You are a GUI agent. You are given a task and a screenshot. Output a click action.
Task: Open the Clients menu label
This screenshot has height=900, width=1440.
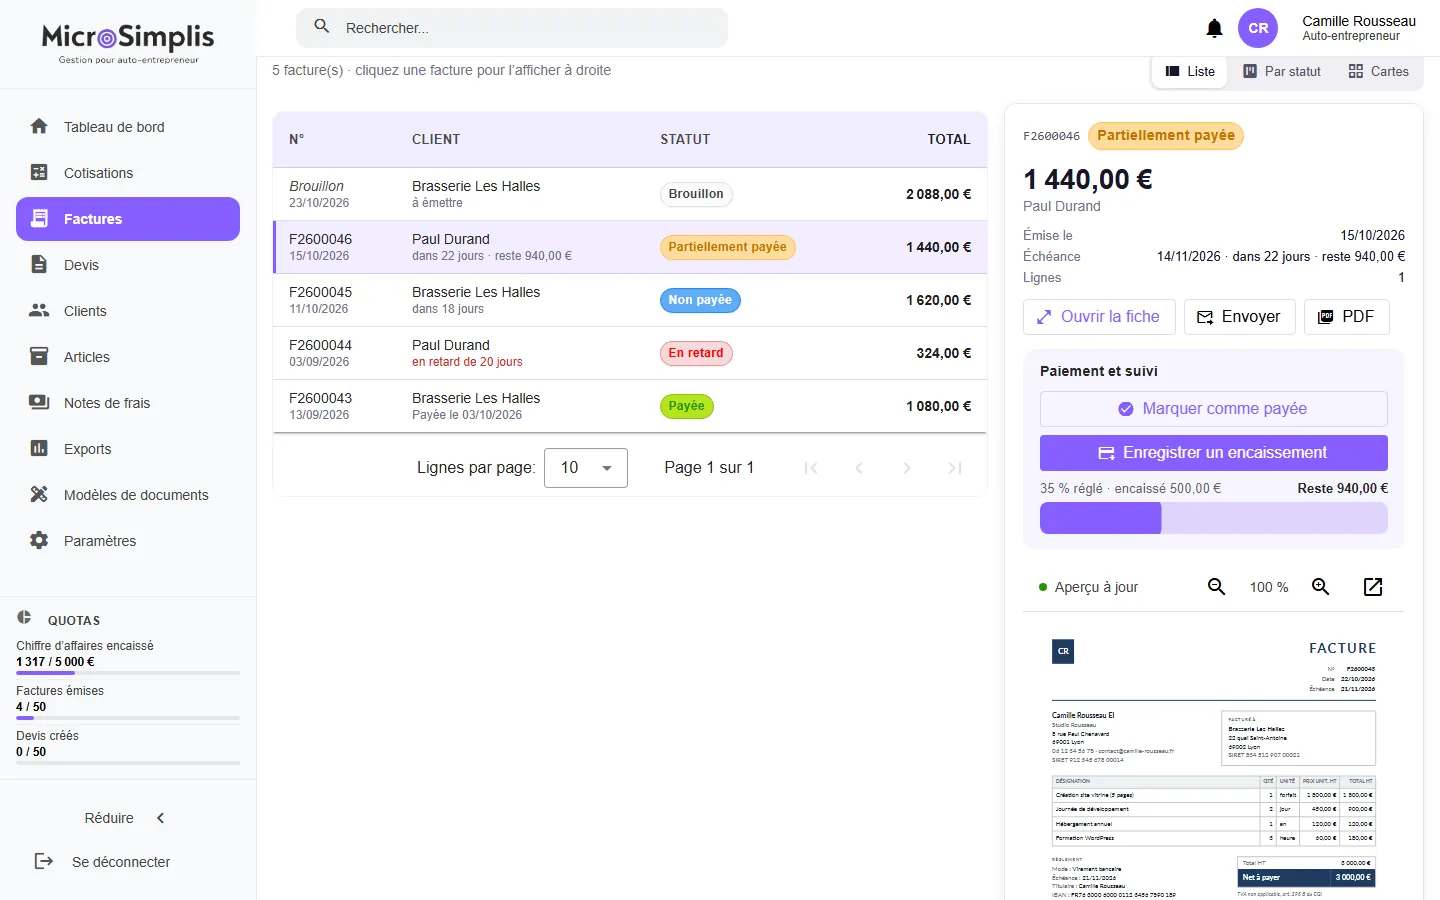(85, 311)
